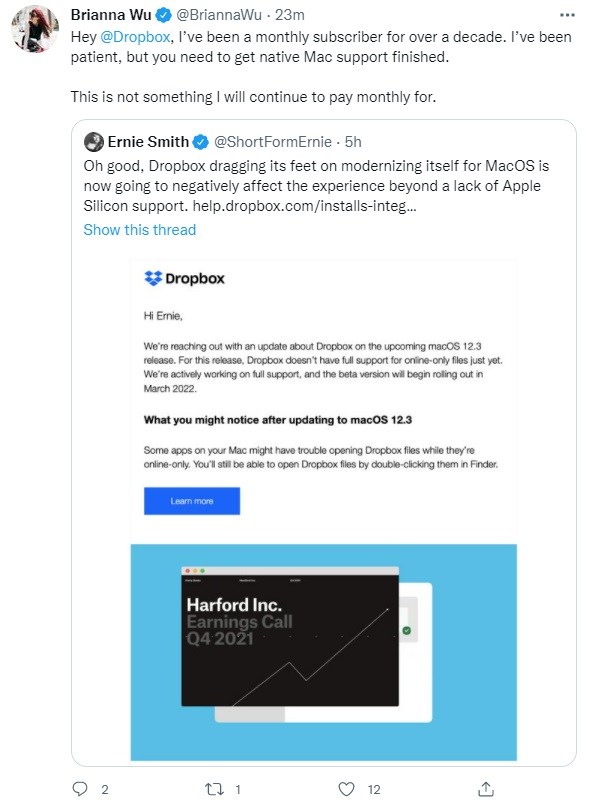Click Brianna Wu's verified badge
589x808 pixels.
163,15
